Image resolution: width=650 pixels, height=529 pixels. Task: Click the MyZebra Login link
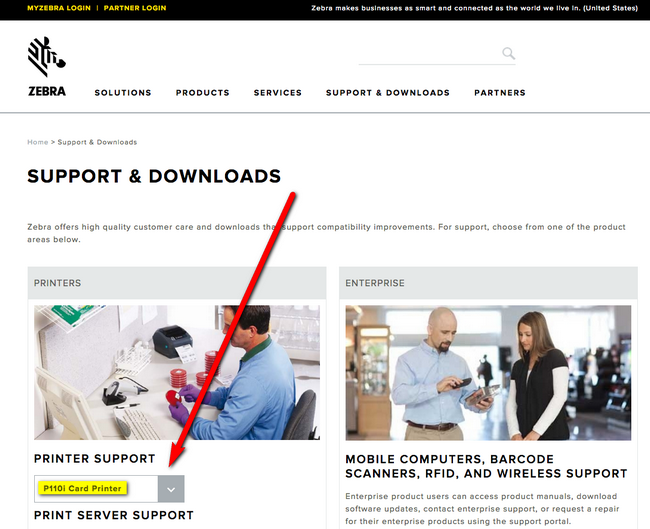tap(59, 8)
